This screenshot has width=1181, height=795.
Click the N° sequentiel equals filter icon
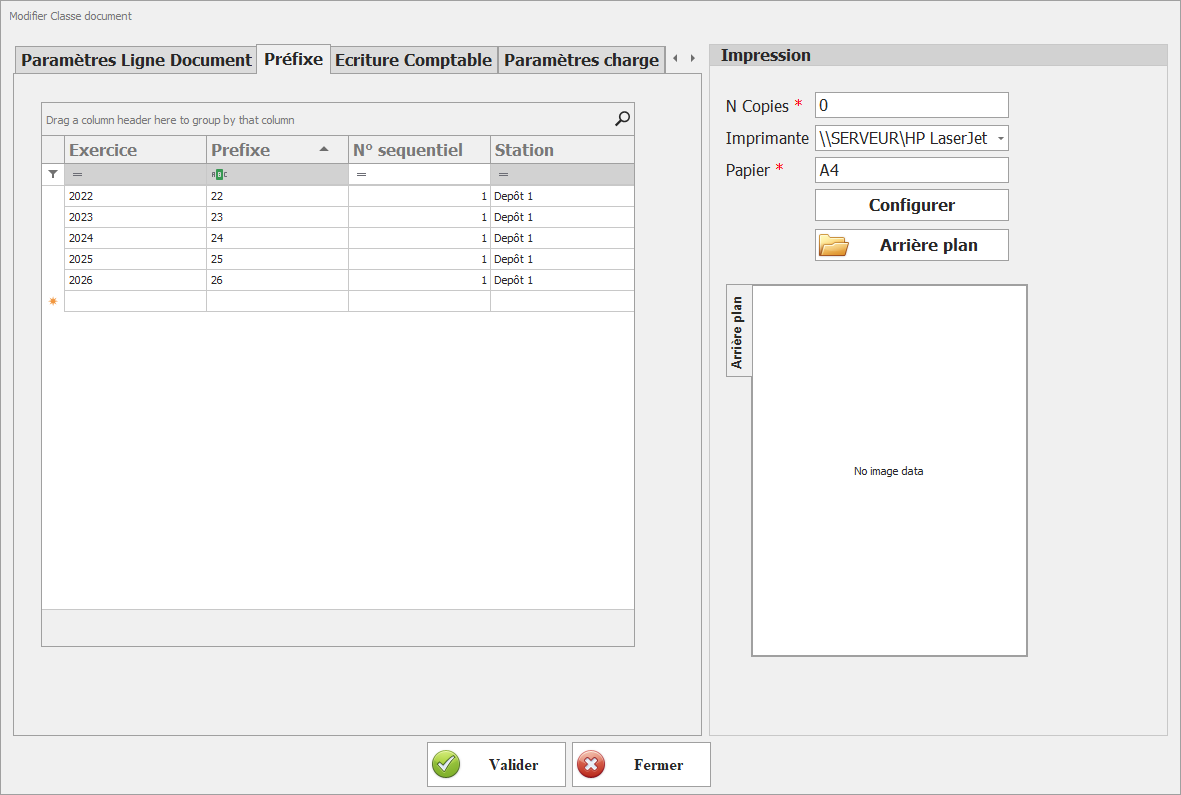(361, 174)
